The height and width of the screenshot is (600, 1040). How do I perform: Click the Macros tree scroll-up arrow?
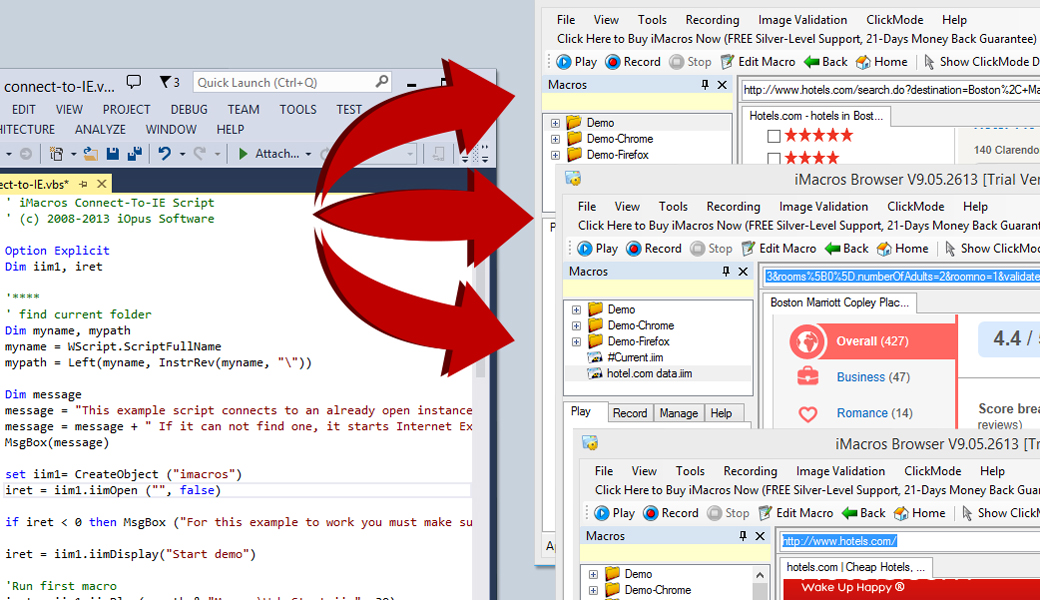760,575
